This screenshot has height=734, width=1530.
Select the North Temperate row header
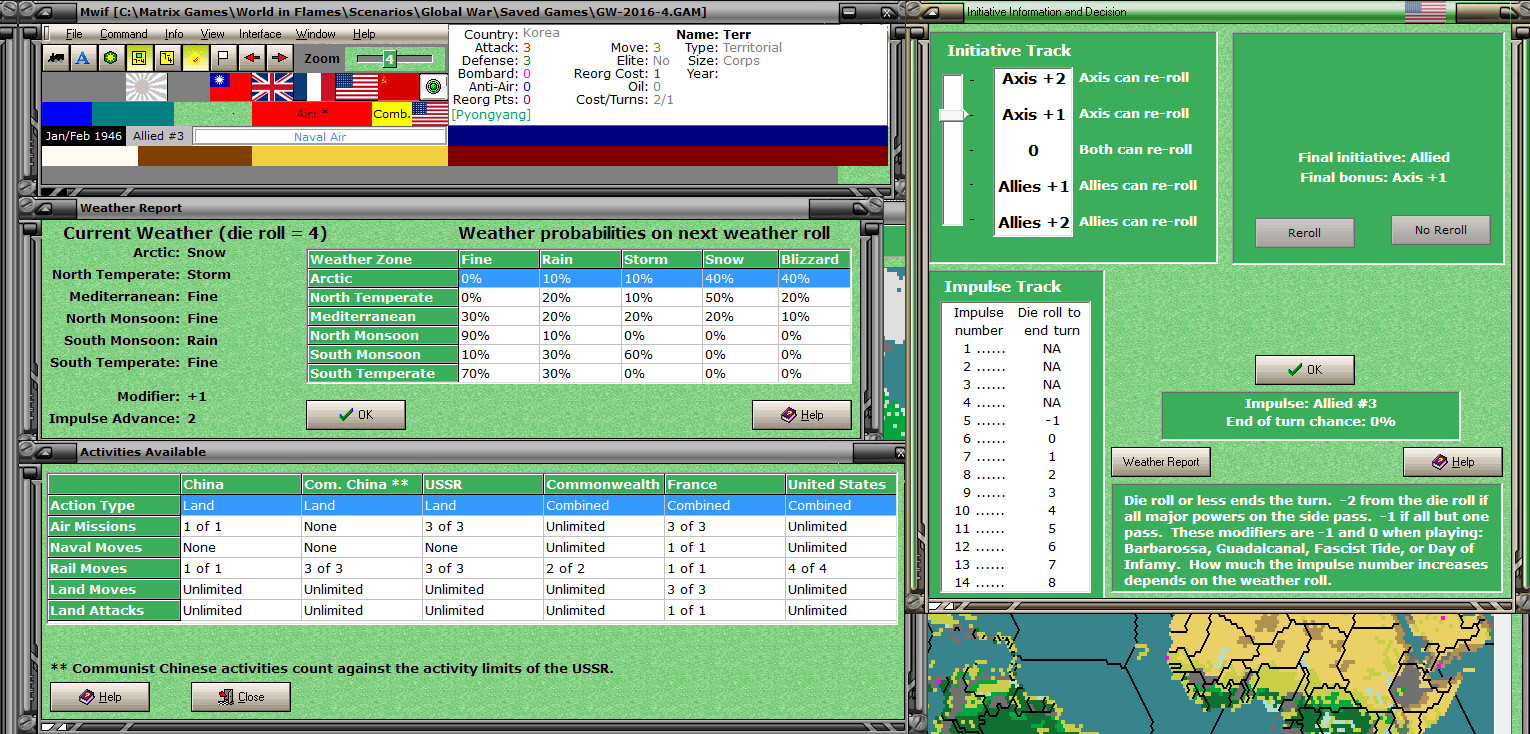pyautogui.click(x=383, y=298)
